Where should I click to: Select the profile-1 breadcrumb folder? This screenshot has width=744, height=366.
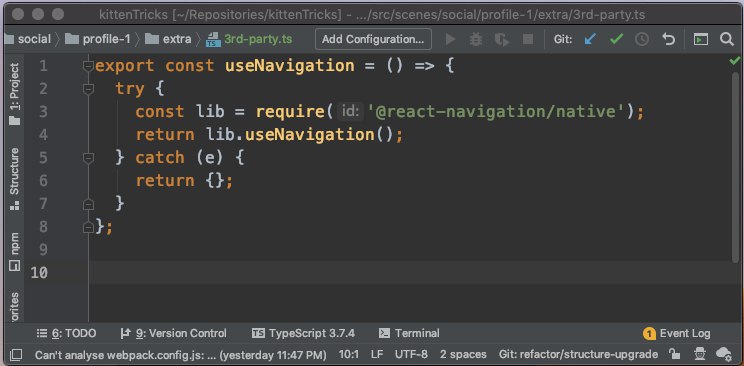(98, 39)
